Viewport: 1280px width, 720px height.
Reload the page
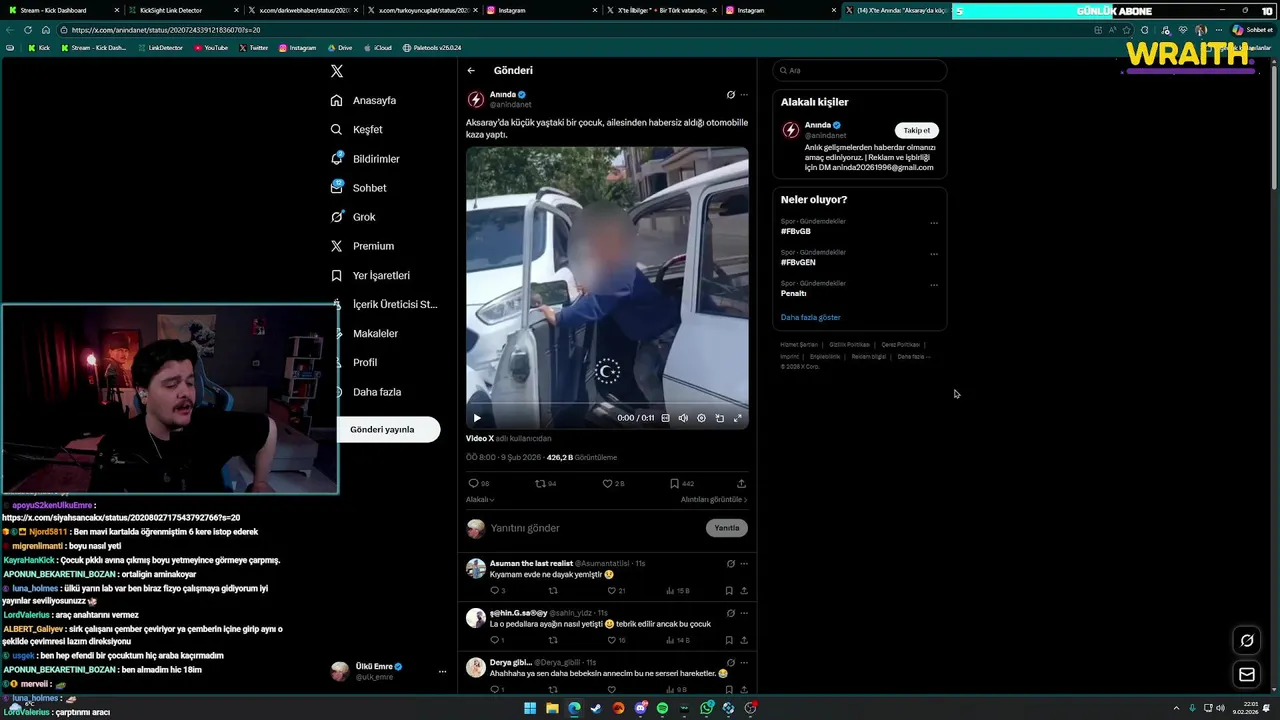[27, 30]
